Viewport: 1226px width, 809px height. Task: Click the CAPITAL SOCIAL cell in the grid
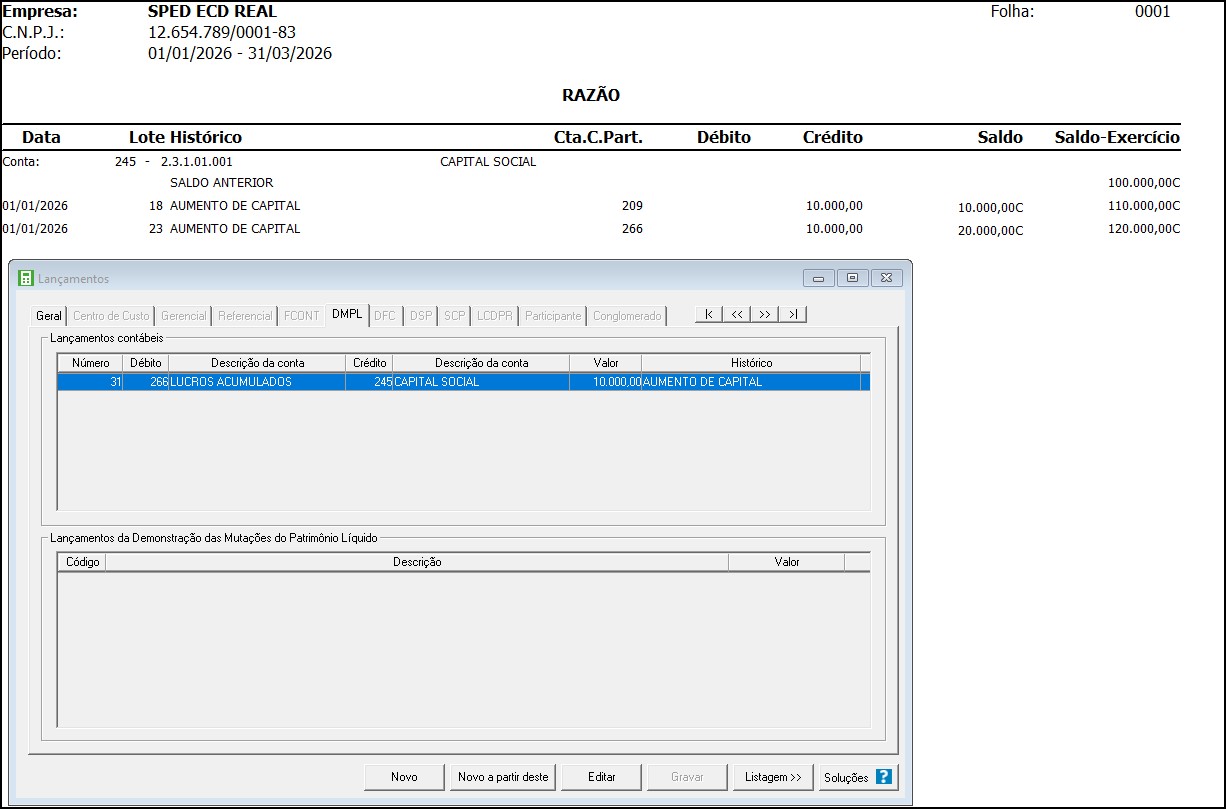tap(481, 382)
